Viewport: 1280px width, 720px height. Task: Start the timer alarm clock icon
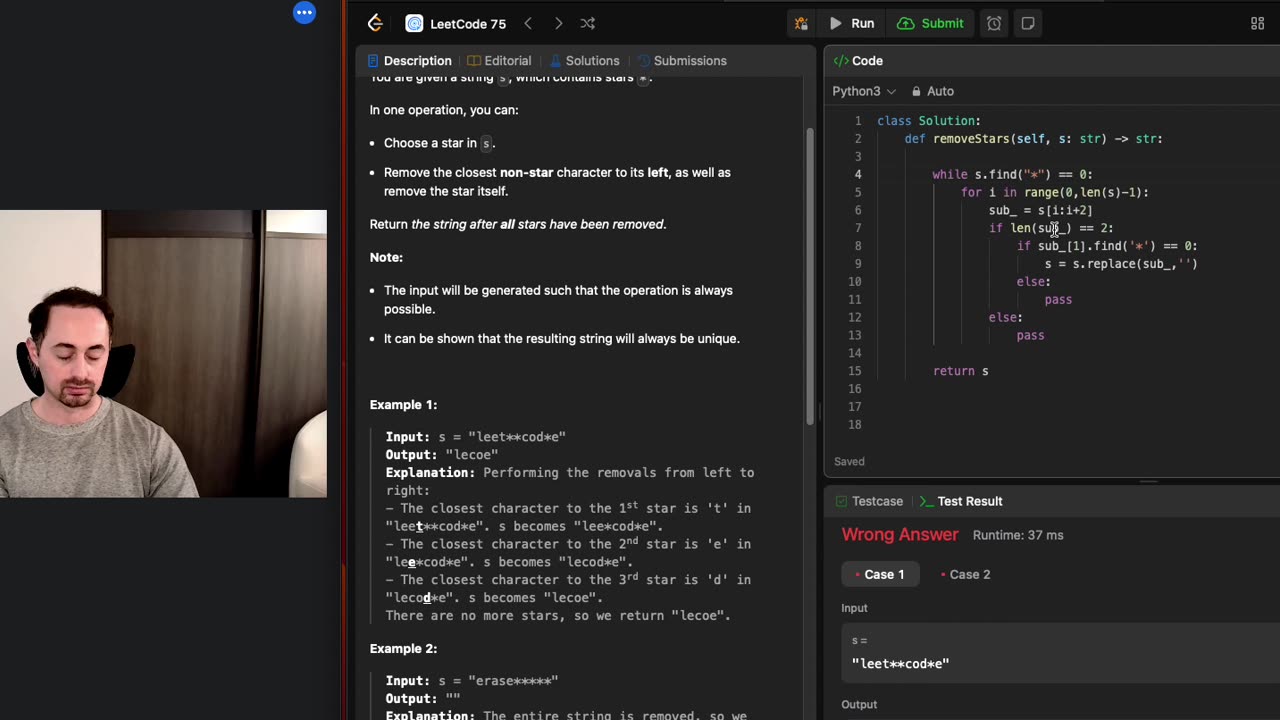pos(994,23)
